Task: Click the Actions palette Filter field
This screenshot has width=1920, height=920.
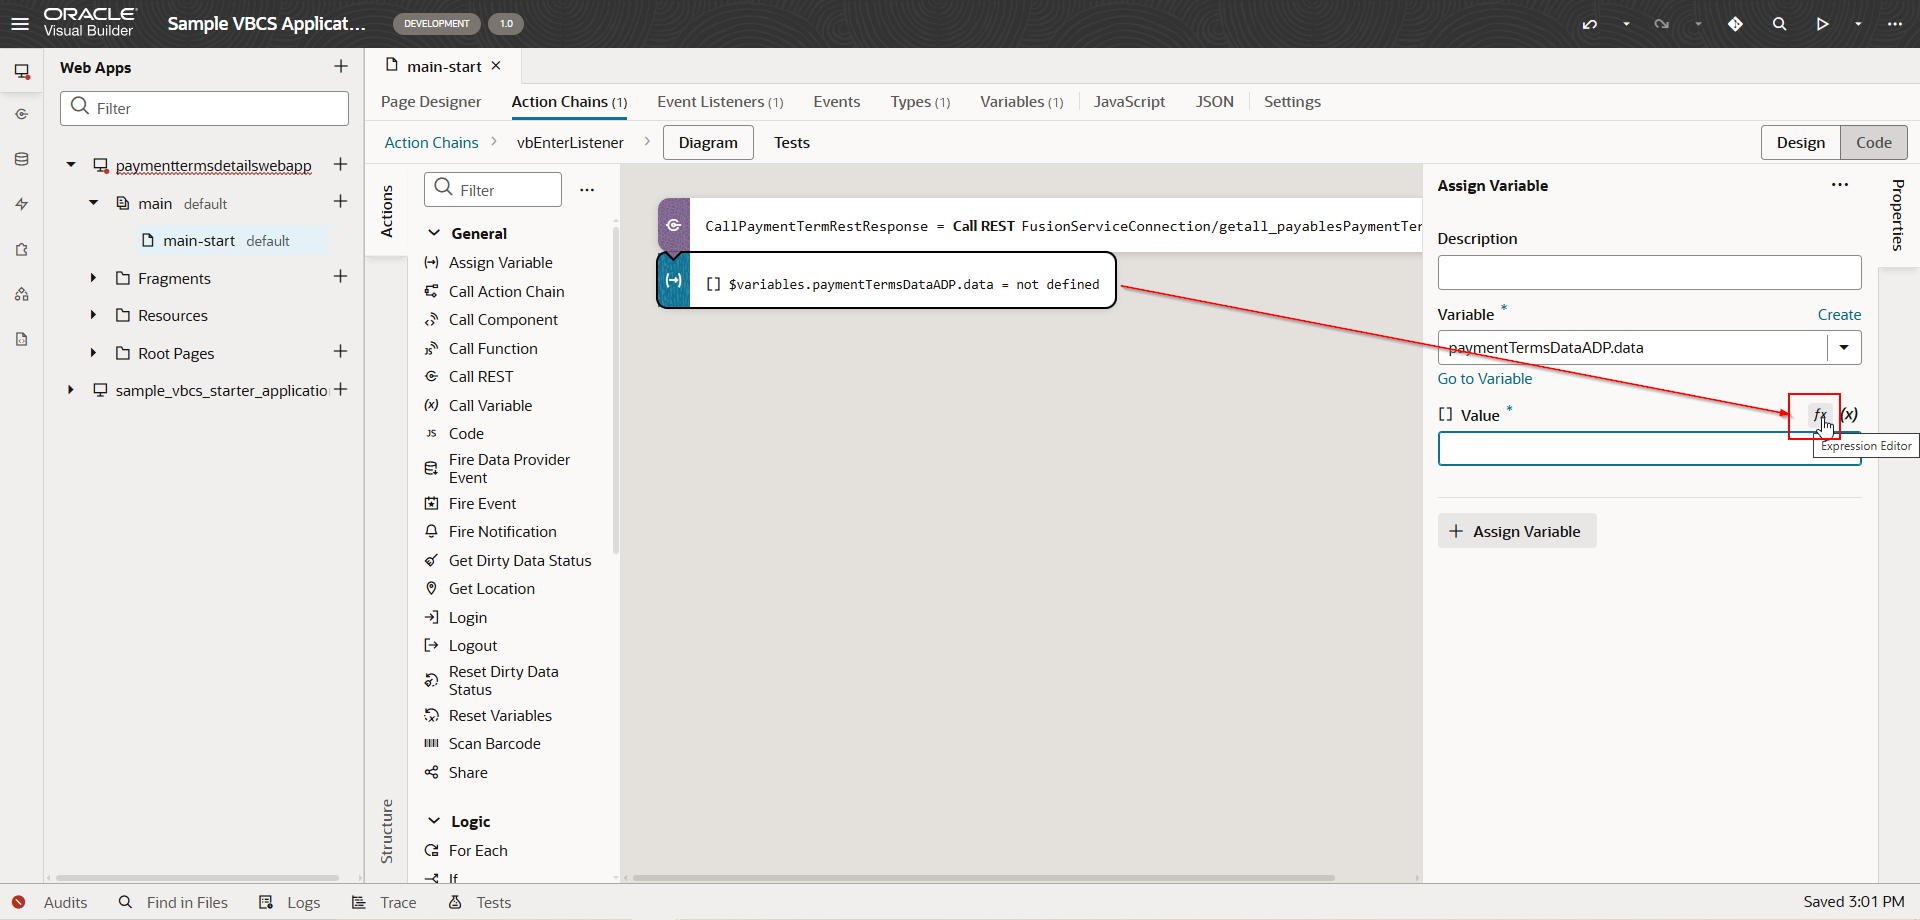Action: [493, 190]
